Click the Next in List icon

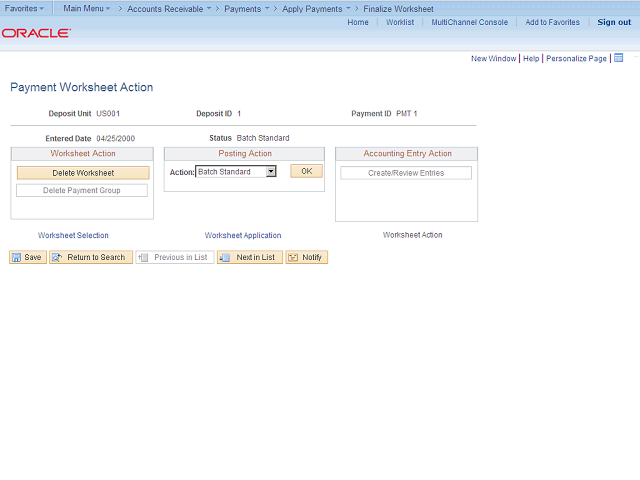225,257
